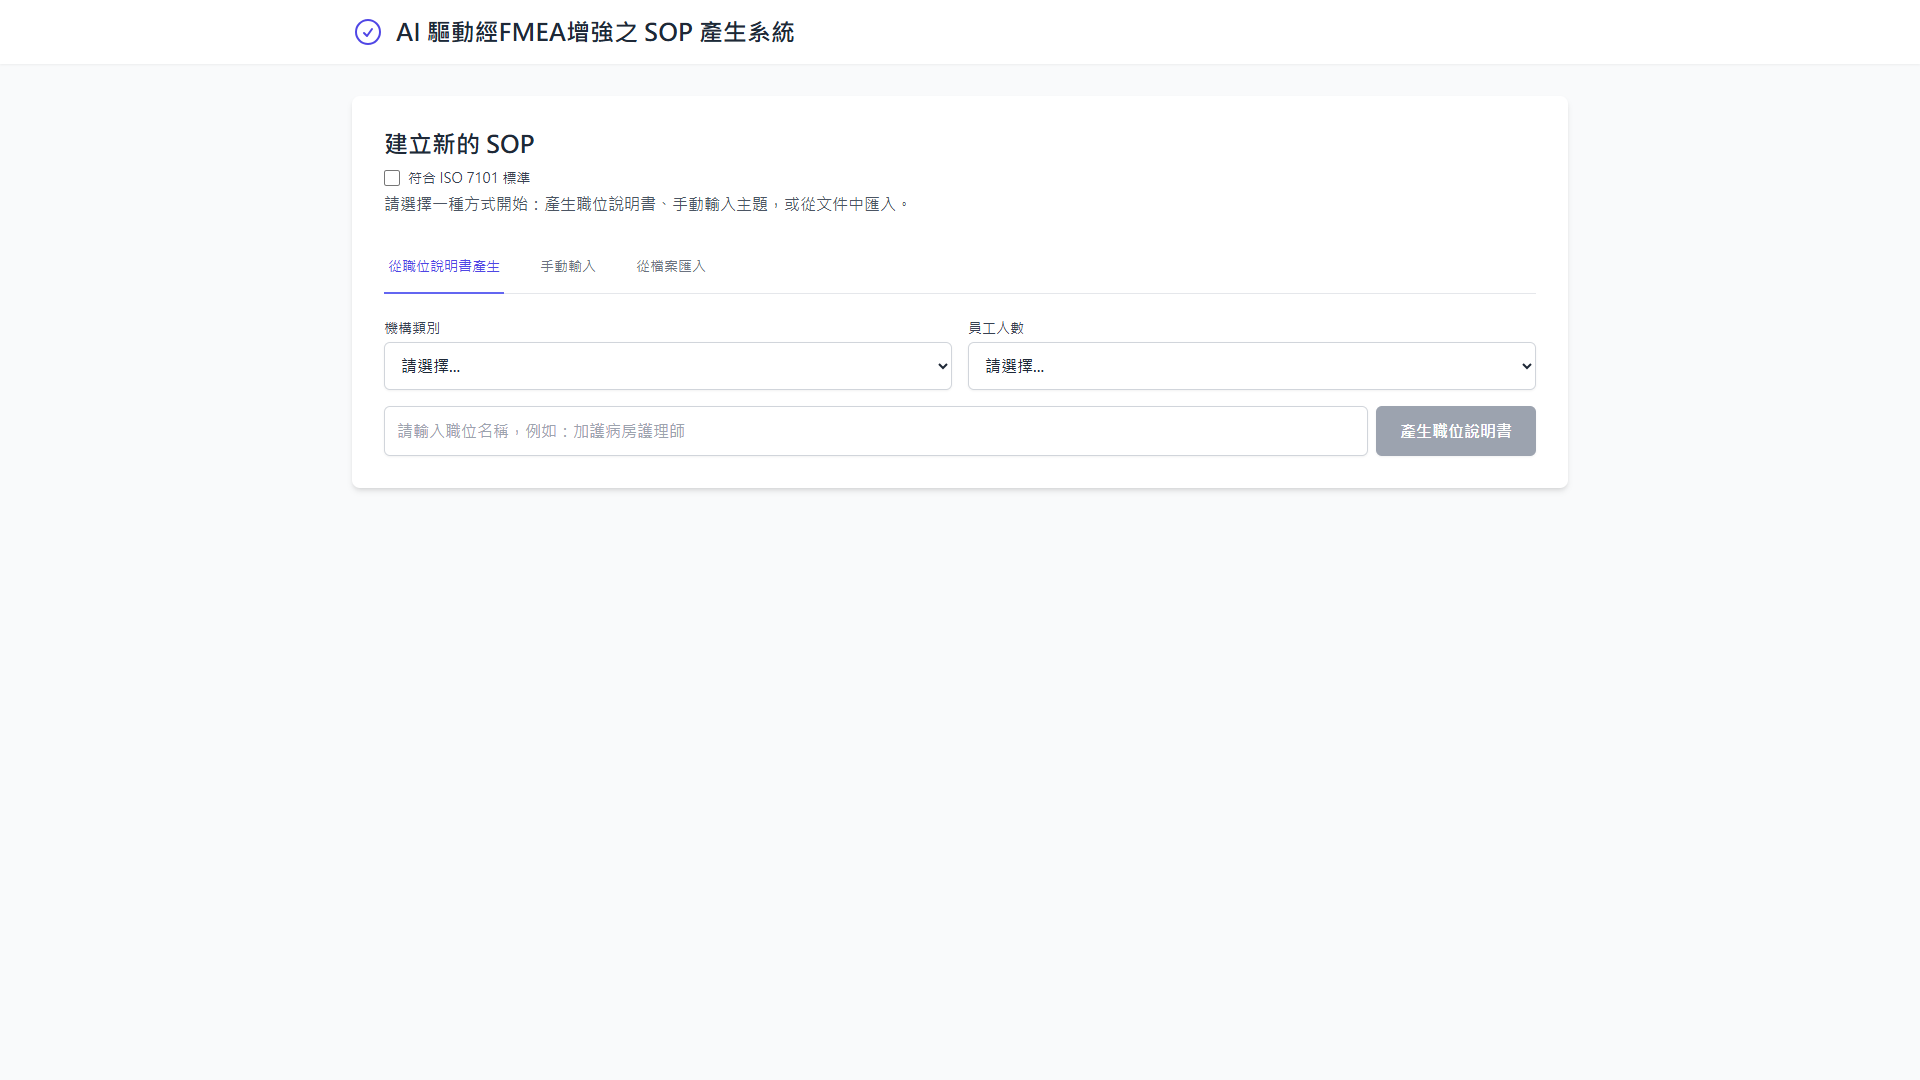Click the instruction text starting 請選擇一種方式開始
1920x1080 pixels.
(647, 204)
